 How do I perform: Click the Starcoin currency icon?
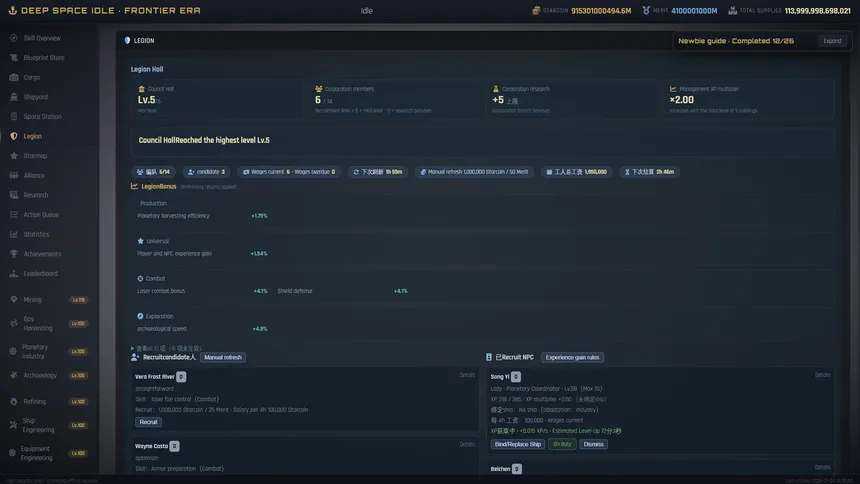click(536, 10)
